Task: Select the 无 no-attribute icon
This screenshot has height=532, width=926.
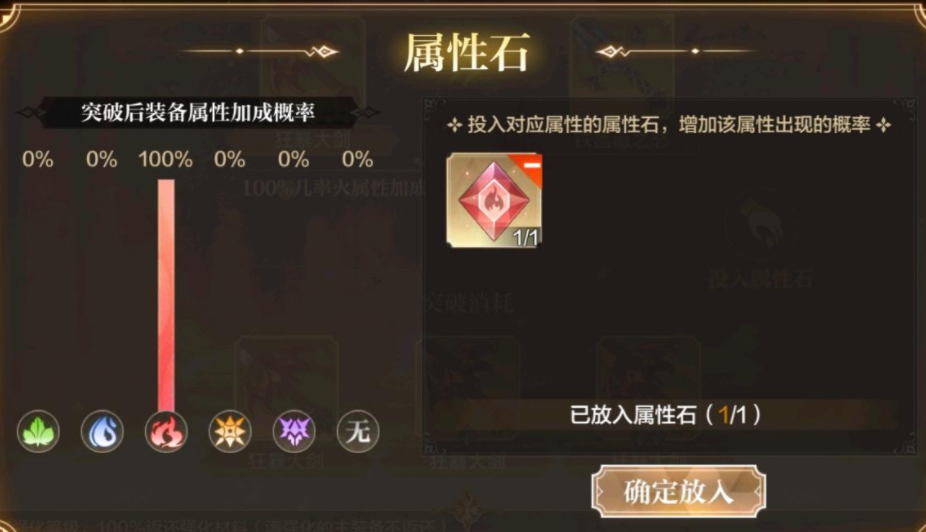Action: tap(357, 432)
